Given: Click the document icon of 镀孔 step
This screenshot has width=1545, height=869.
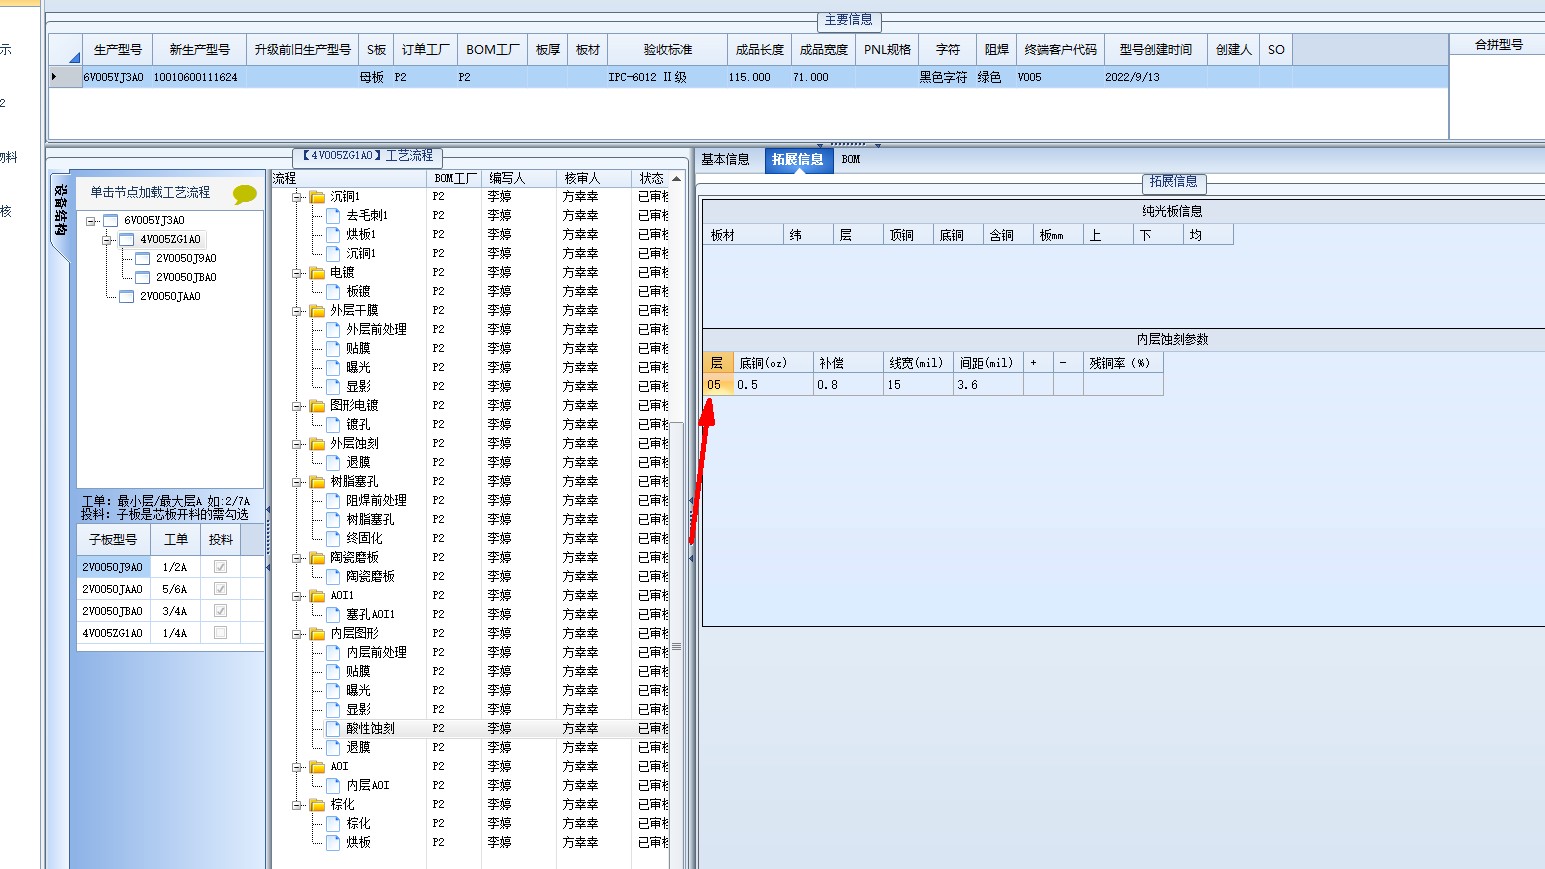Looking at the screenshot, I should click(333, 424).
